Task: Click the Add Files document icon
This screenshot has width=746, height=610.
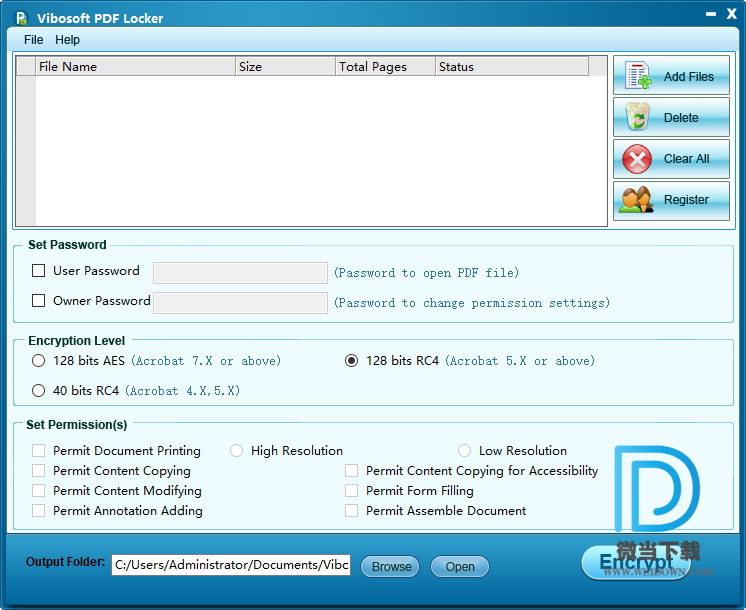Action: pos(638,75)
